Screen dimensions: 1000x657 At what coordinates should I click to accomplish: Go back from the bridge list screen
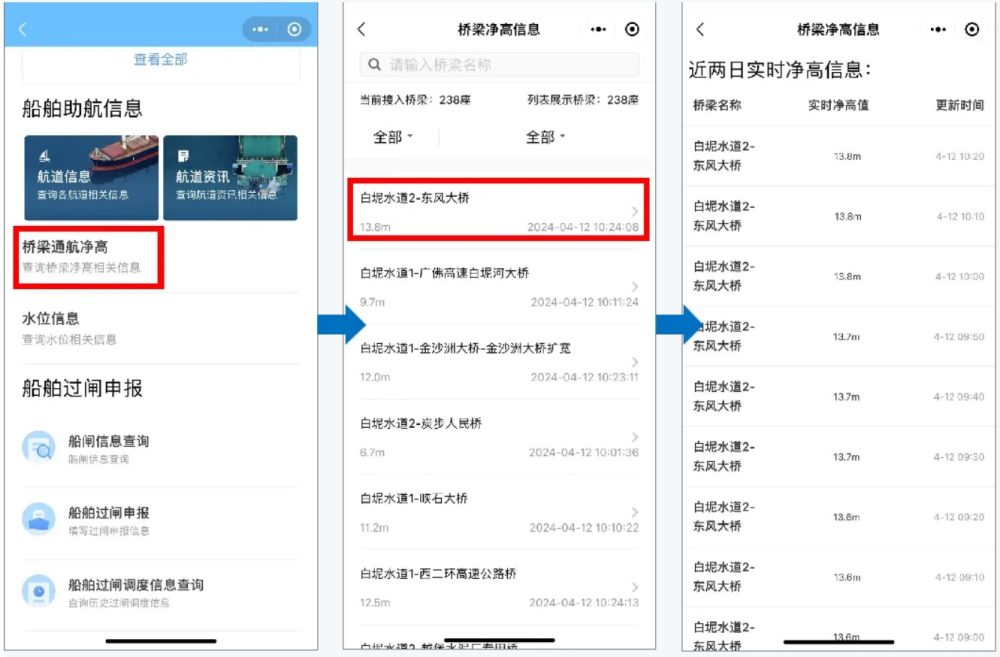pos(362,29)
